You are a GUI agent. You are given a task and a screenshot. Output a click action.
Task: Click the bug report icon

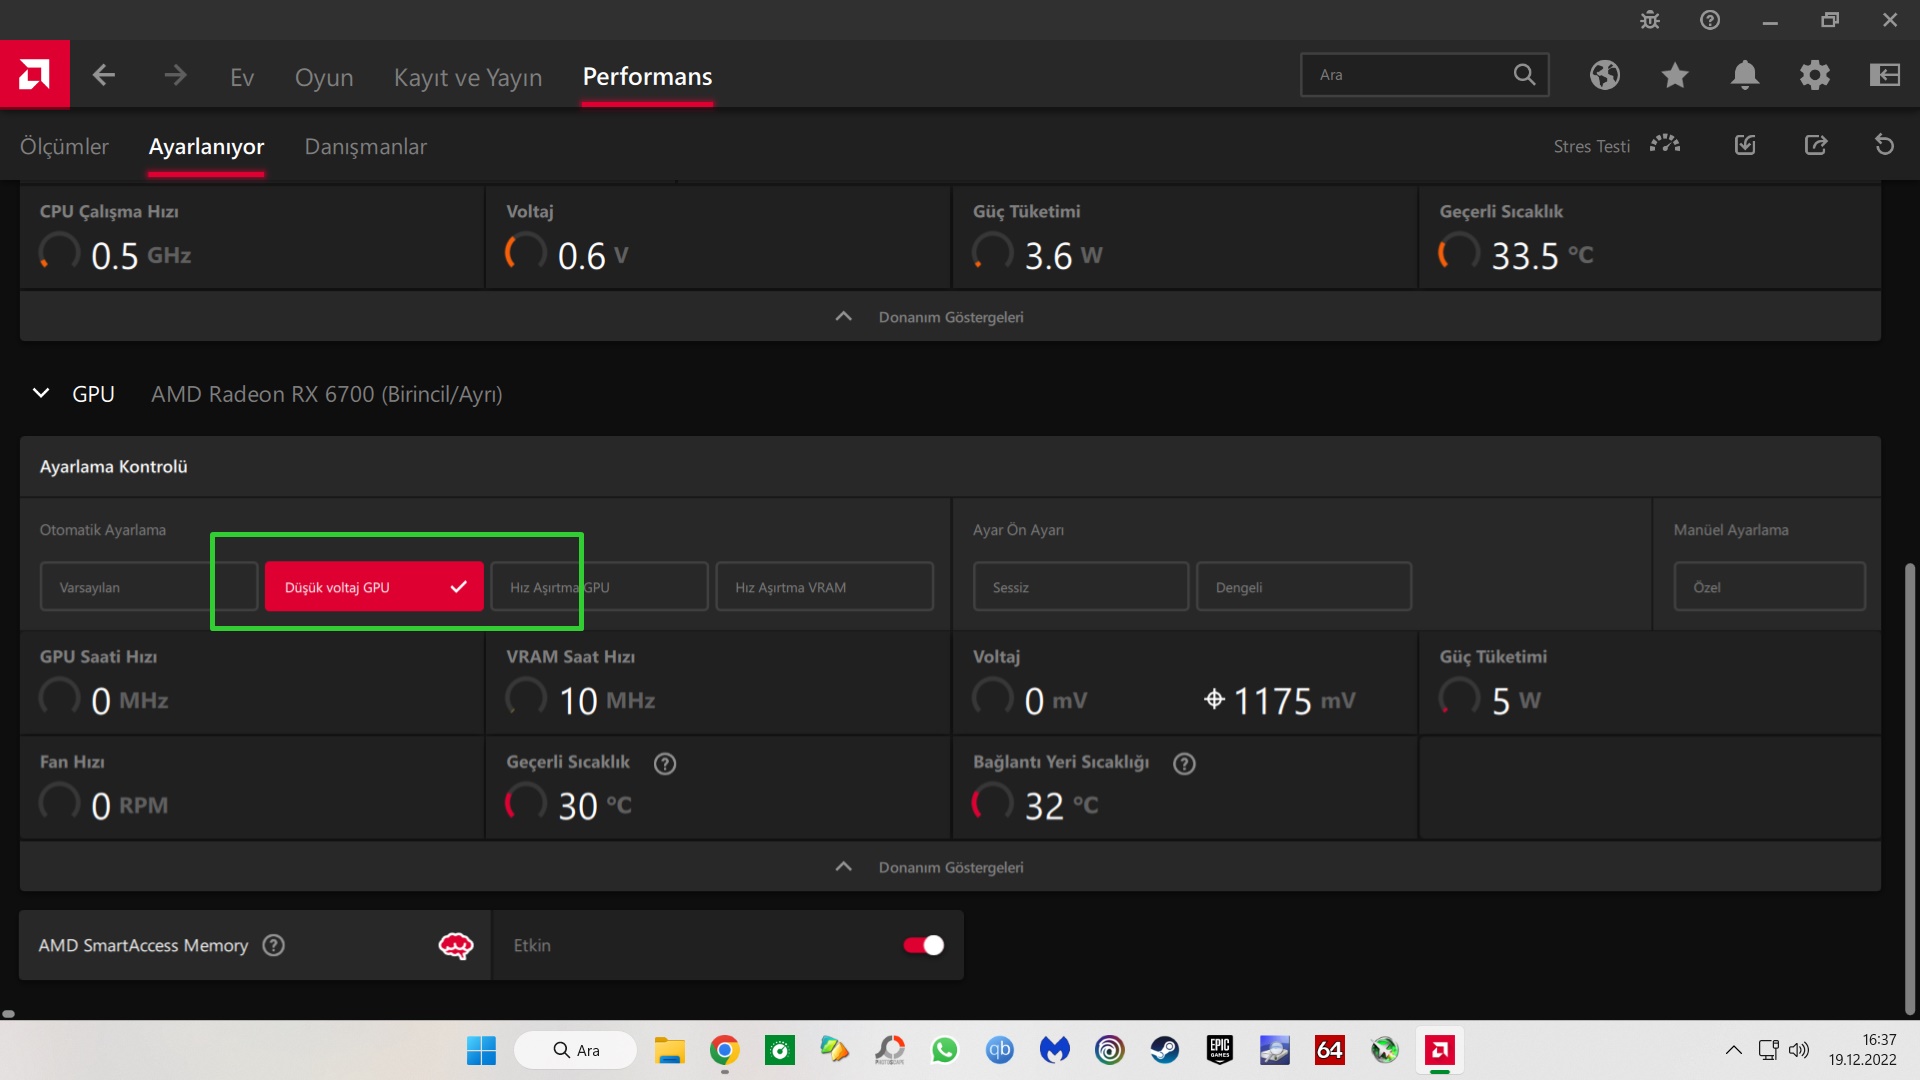point(1650,20)
